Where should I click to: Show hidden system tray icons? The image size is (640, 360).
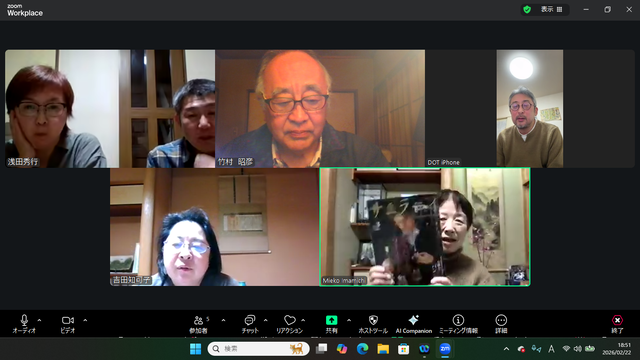(507, 349)
